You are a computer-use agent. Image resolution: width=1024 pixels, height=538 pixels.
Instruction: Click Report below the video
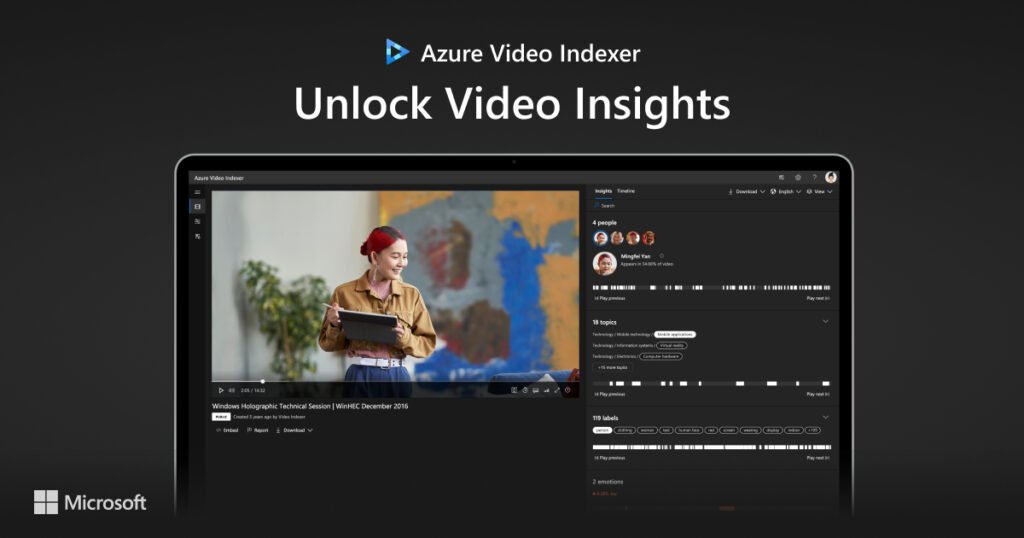tap(258, 430)
